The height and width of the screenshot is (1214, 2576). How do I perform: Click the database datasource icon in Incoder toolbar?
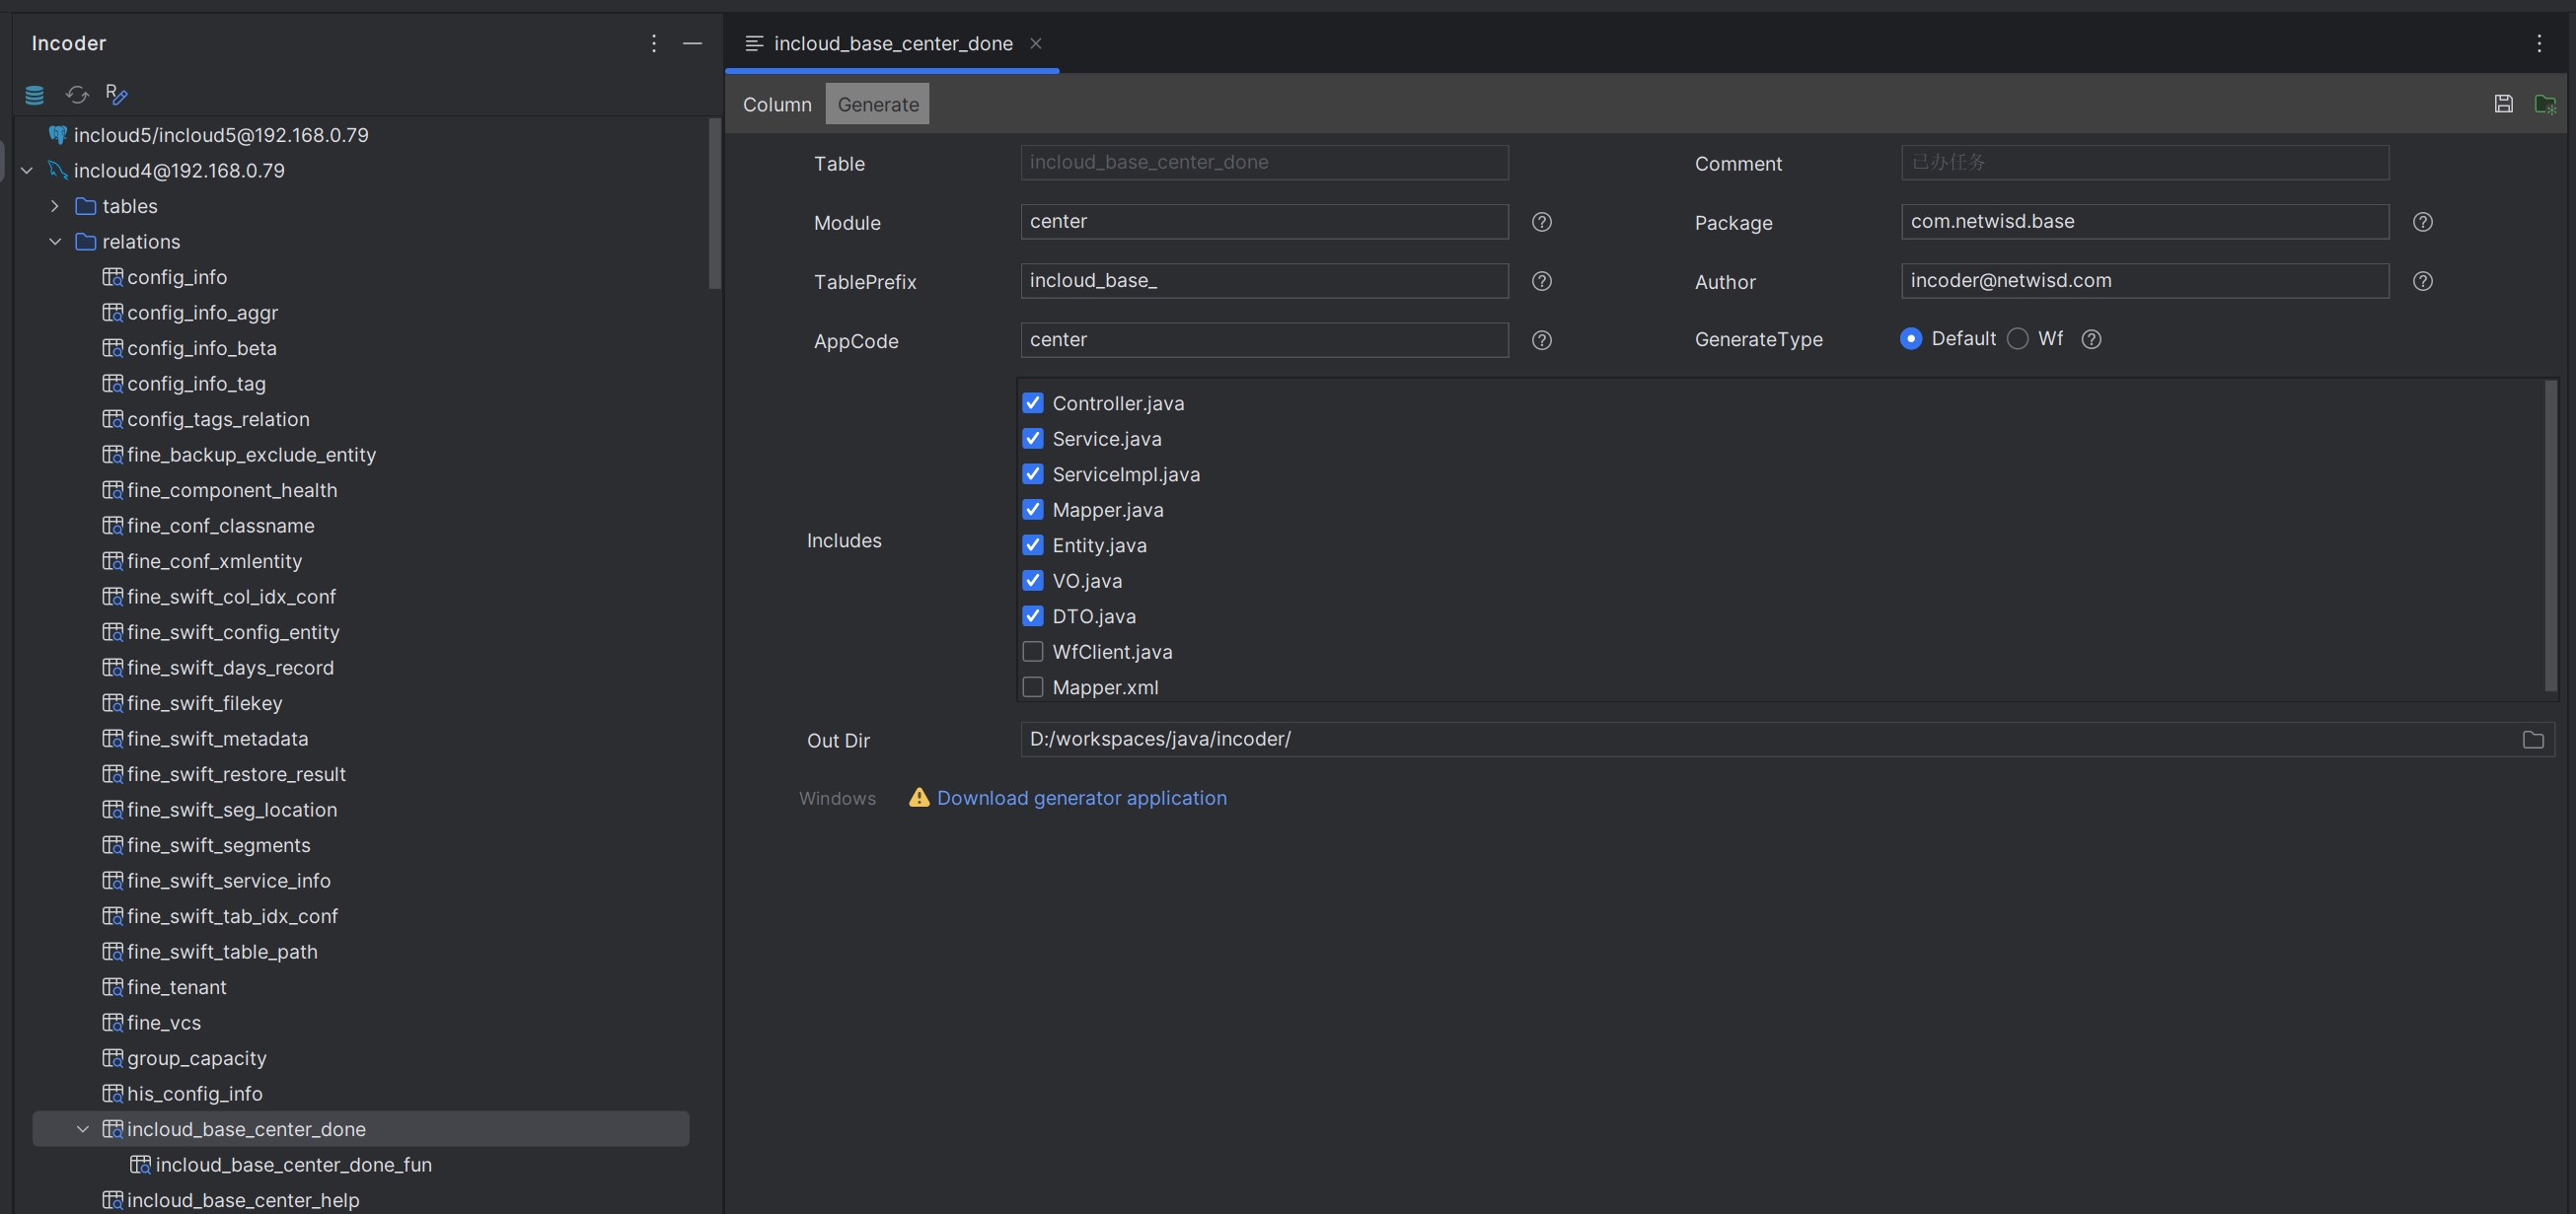34,95
